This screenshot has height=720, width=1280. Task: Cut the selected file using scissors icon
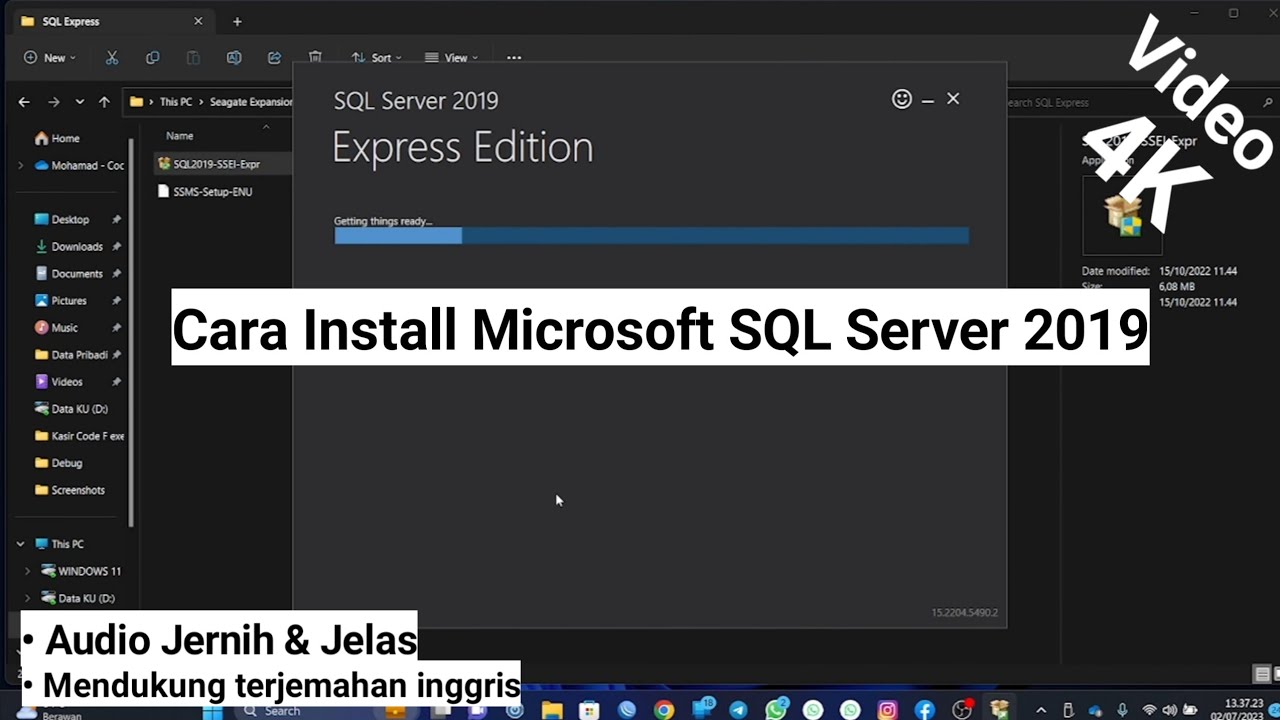tap(112, 58)
